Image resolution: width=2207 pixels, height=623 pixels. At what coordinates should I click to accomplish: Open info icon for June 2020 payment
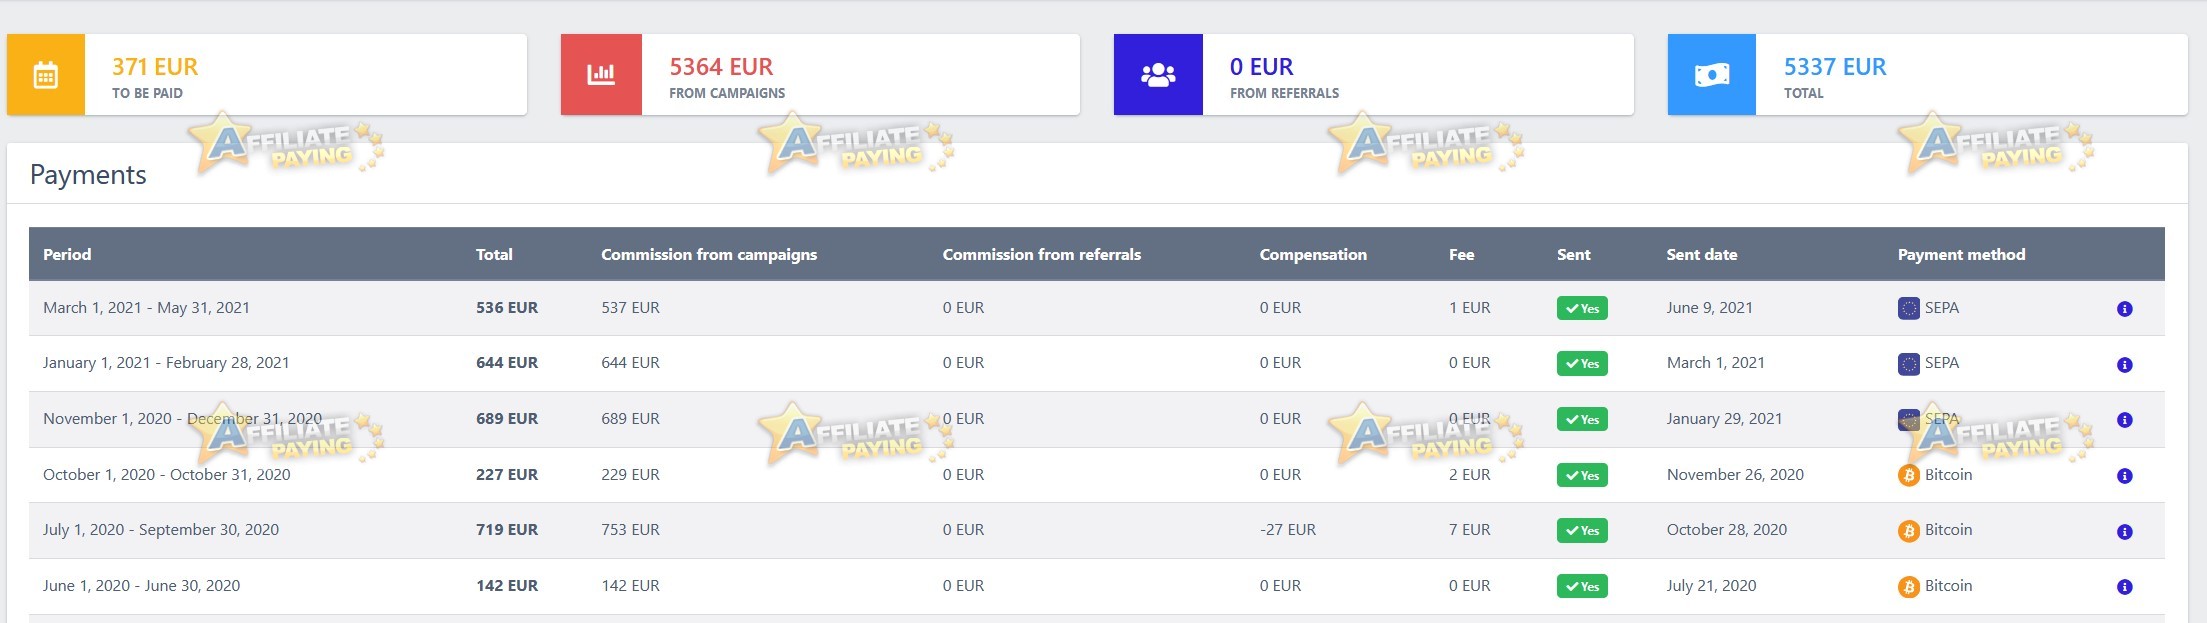coord(2125,587)
